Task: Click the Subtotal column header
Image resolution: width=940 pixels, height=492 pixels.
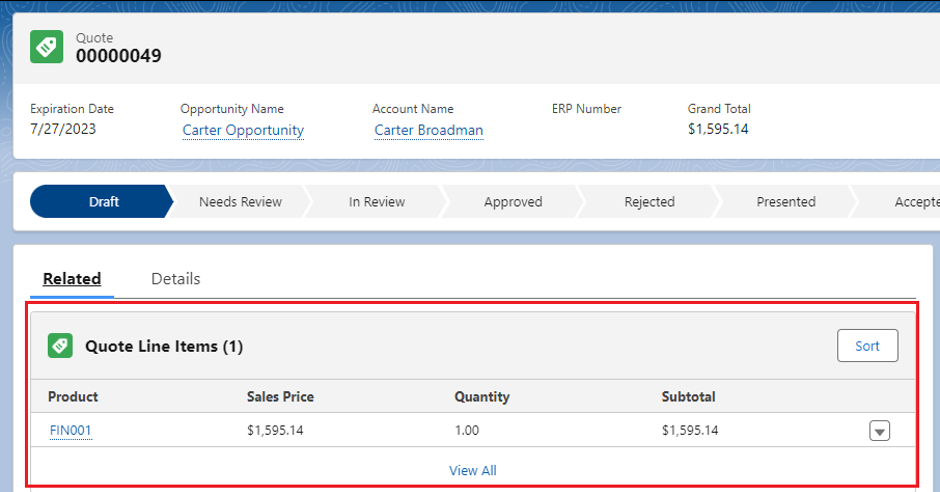Action: (x=688, y=397)
